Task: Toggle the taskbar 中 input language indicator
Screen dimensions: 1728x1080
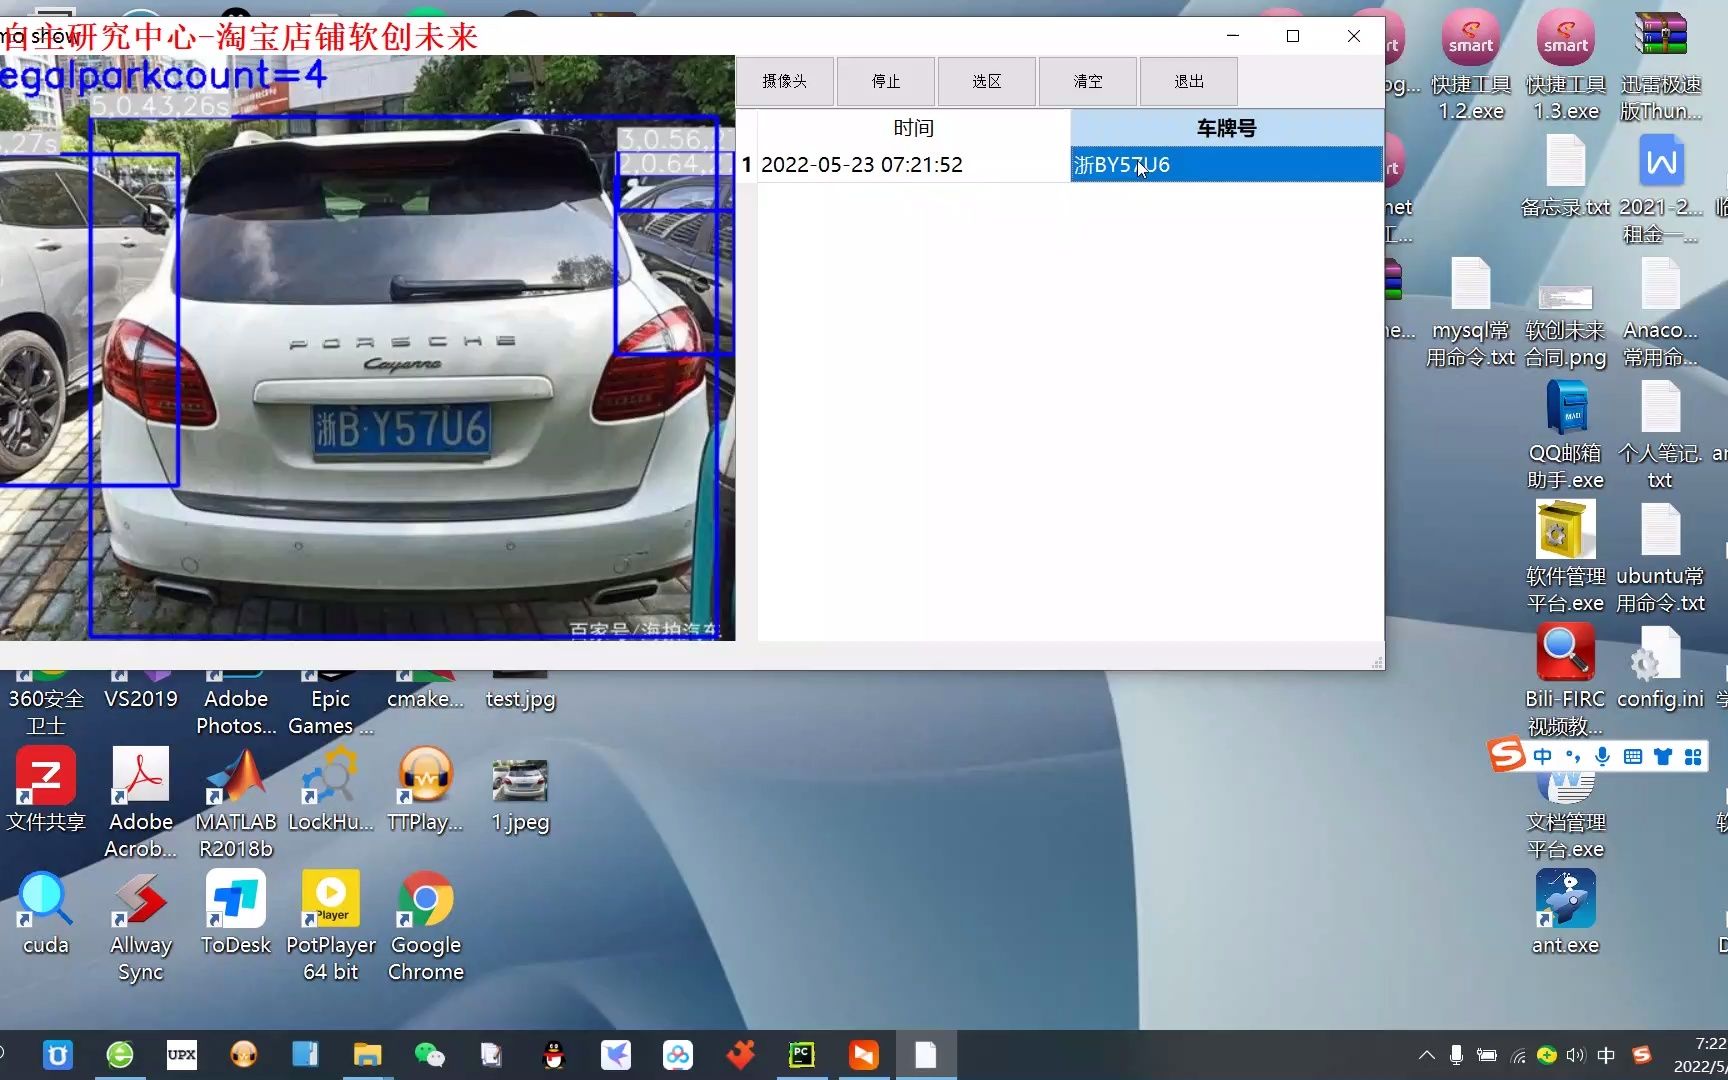Action: pyautogui.click(x=1606, y=1055)
